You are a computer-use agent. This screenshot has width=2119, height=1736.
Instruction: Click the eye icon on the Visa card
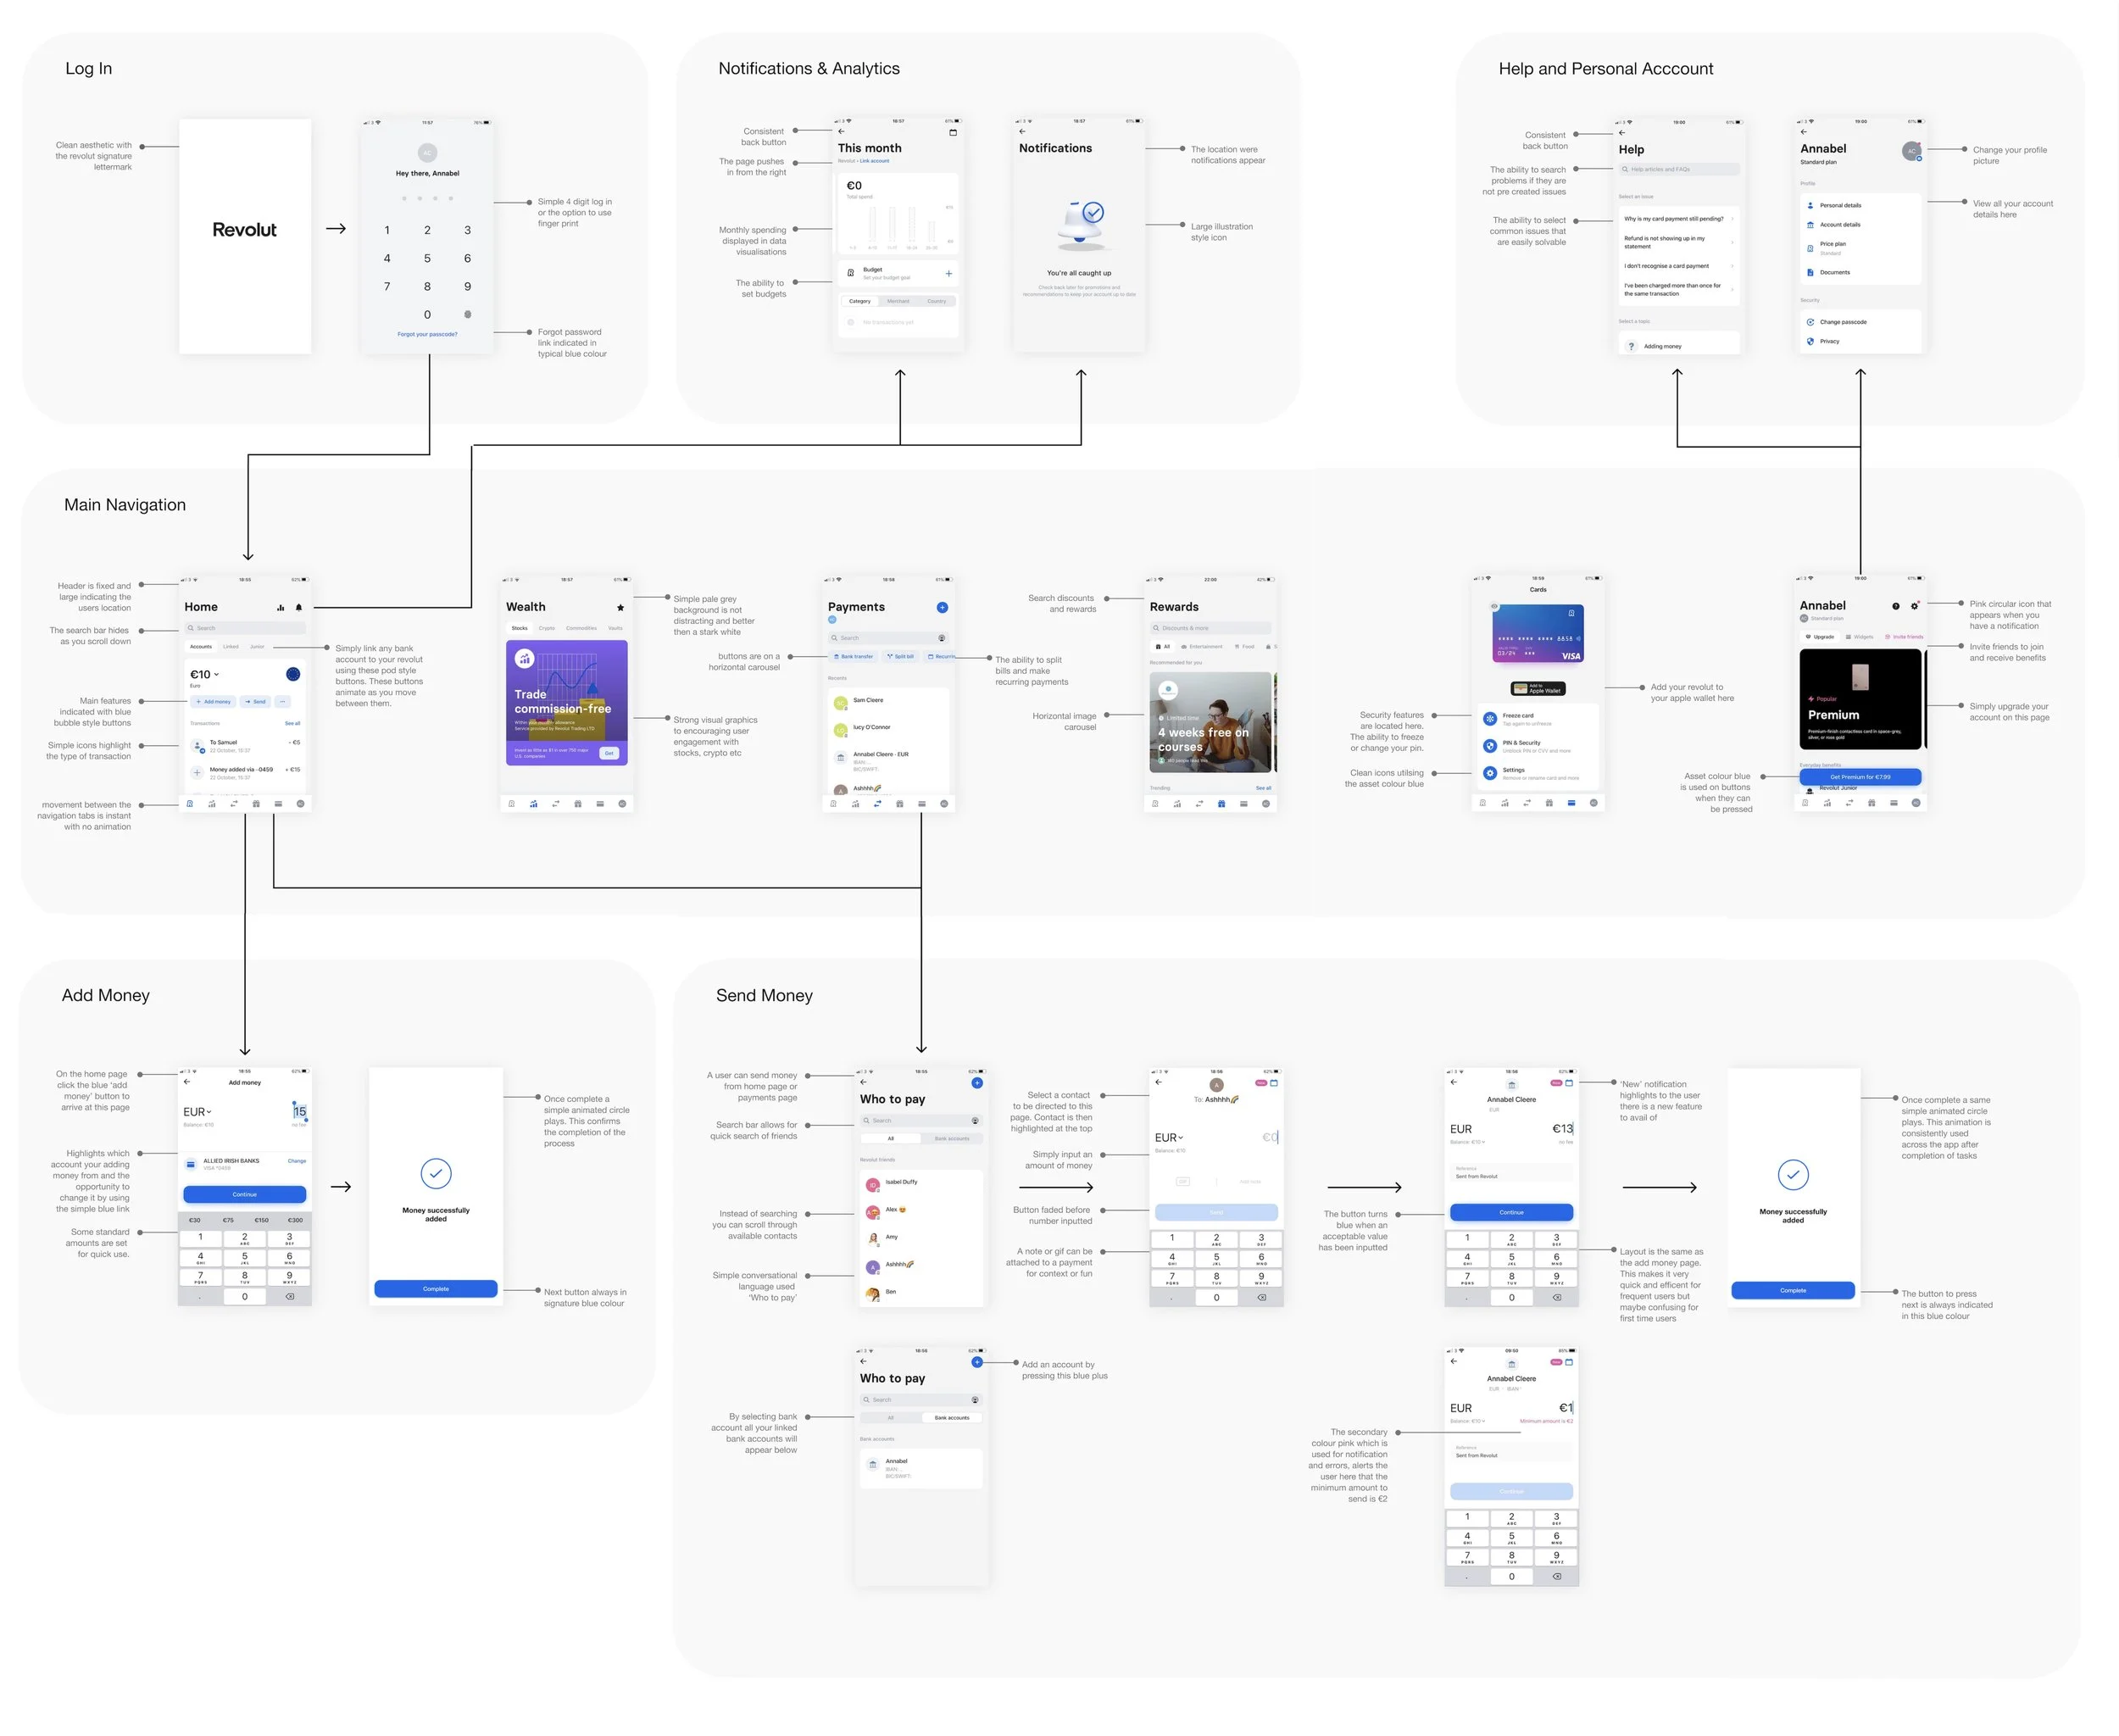[1494, 606]
